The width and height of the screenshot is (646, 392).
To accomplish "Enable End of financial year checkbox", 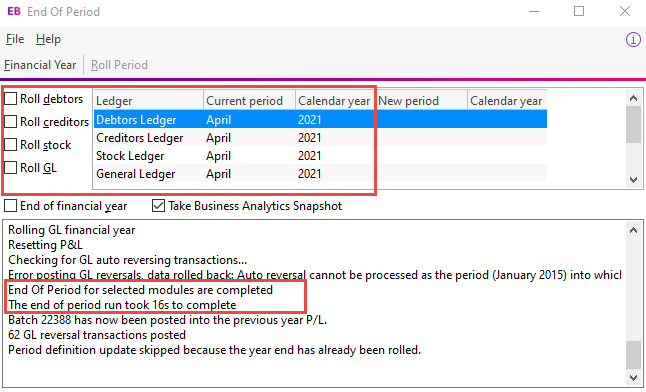I will pos(11,205).
